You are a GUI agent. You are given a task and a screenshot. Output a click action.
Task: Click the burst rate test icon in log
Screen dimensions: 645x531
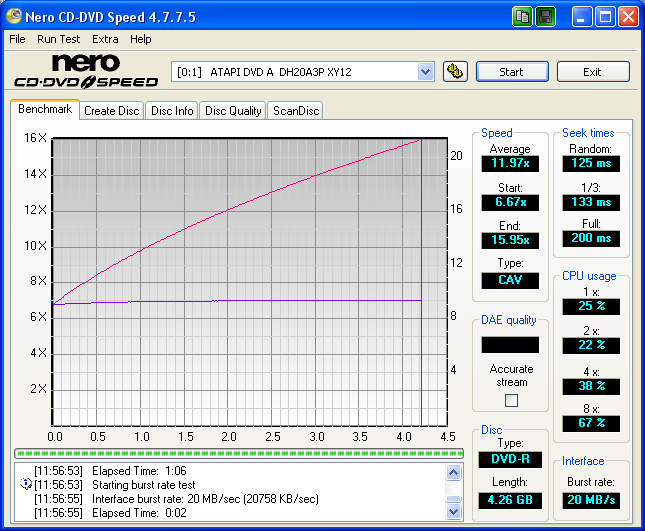click(26, 484)
